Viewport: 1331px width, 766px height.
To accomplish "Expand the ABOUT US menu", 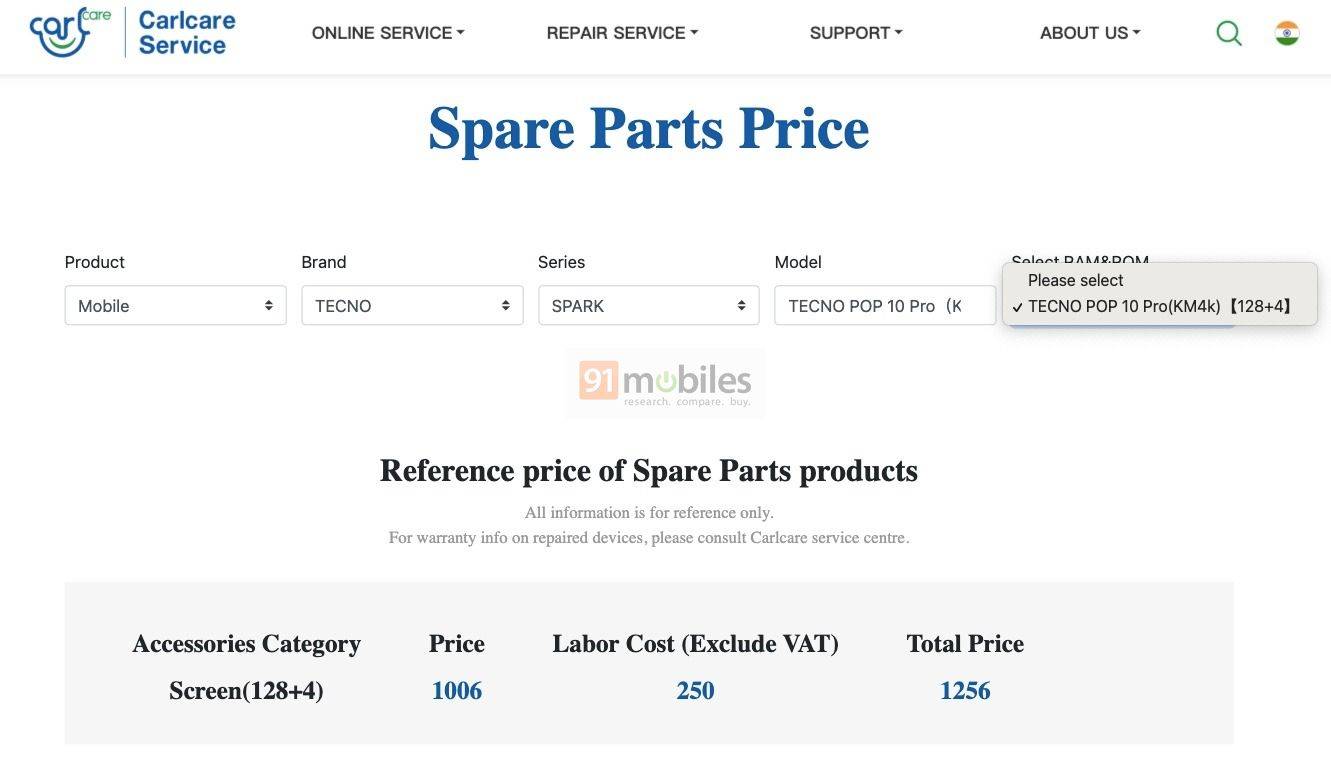I will (x=1090, y=33).
